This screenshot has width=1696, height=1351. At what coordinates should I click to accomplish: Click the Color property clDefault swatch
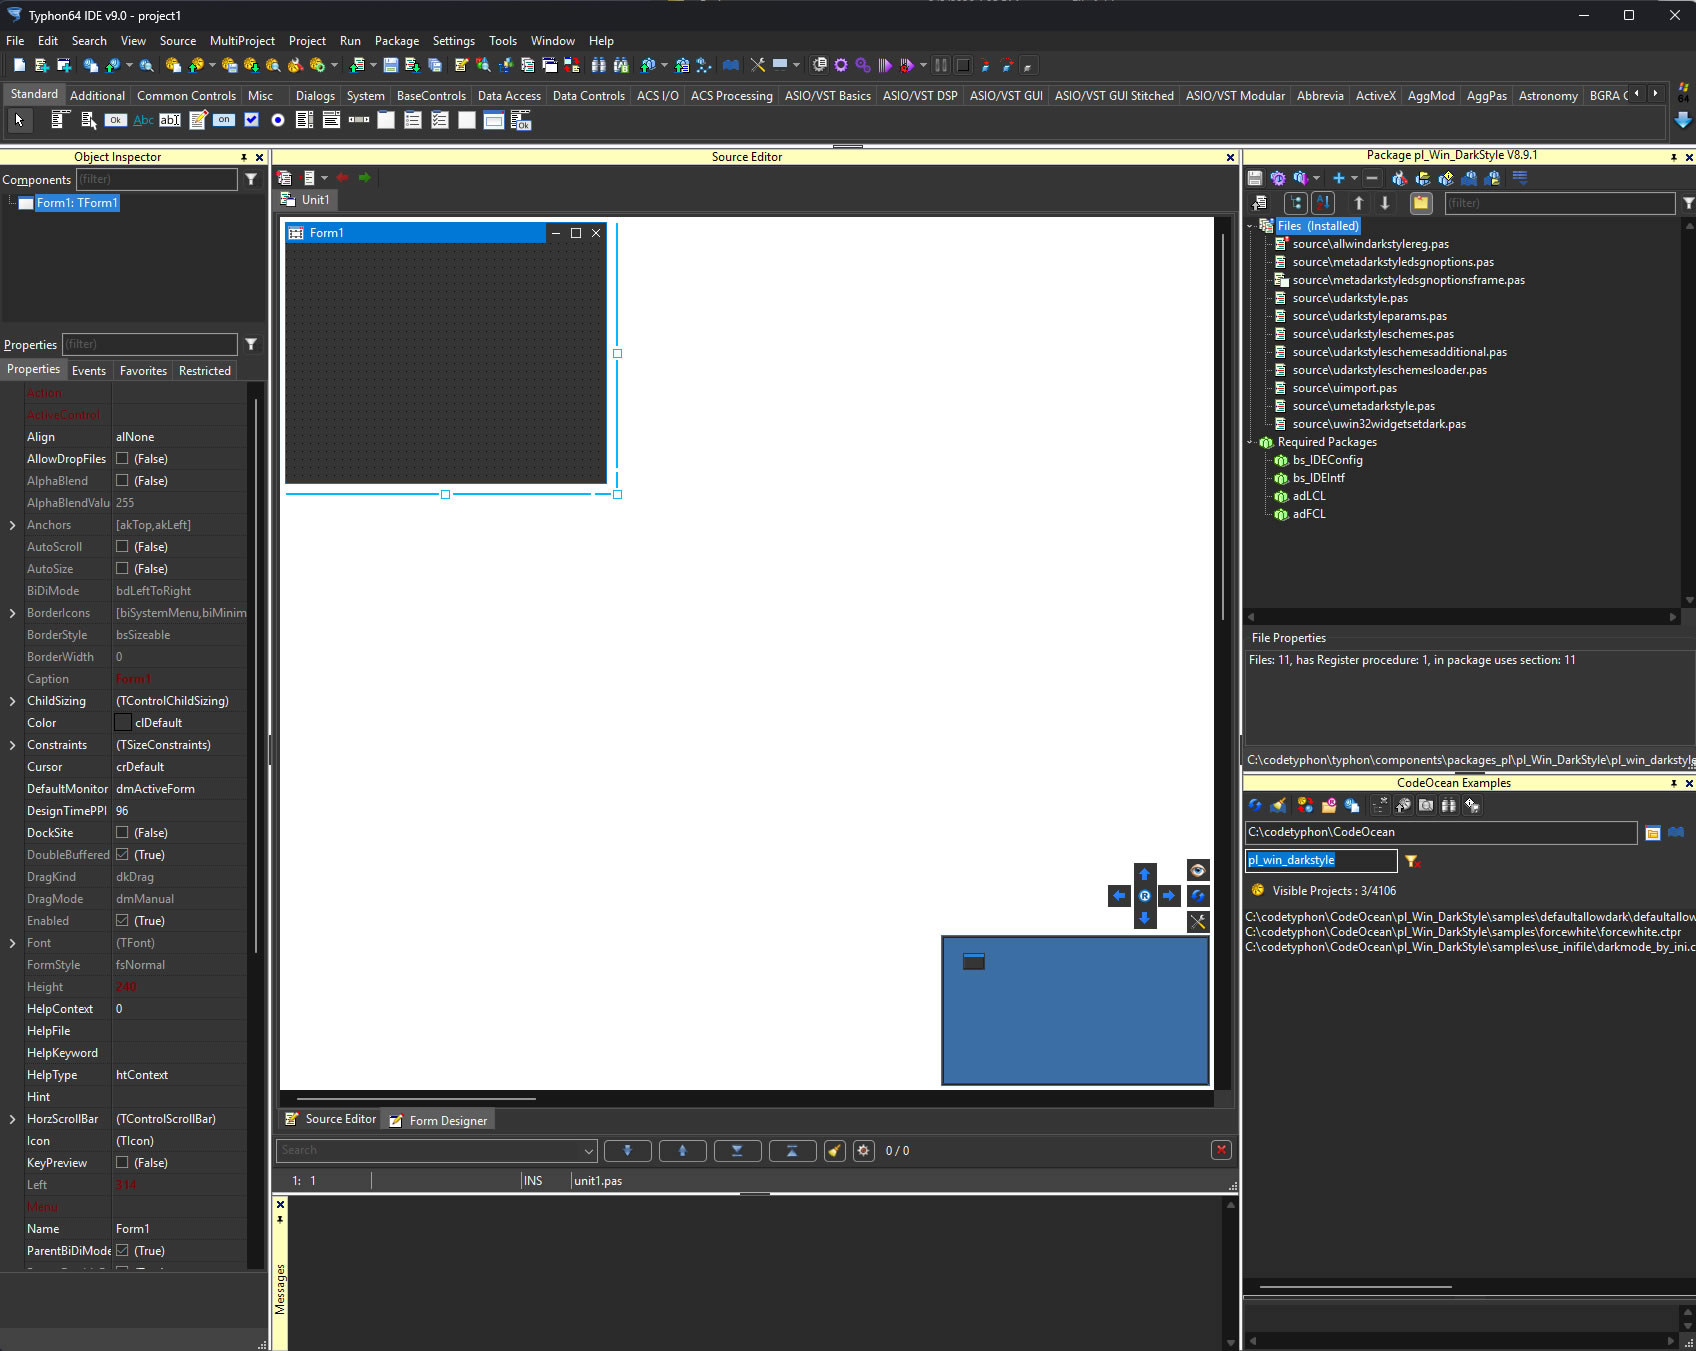pyautogui.click(x=123, y=723)
